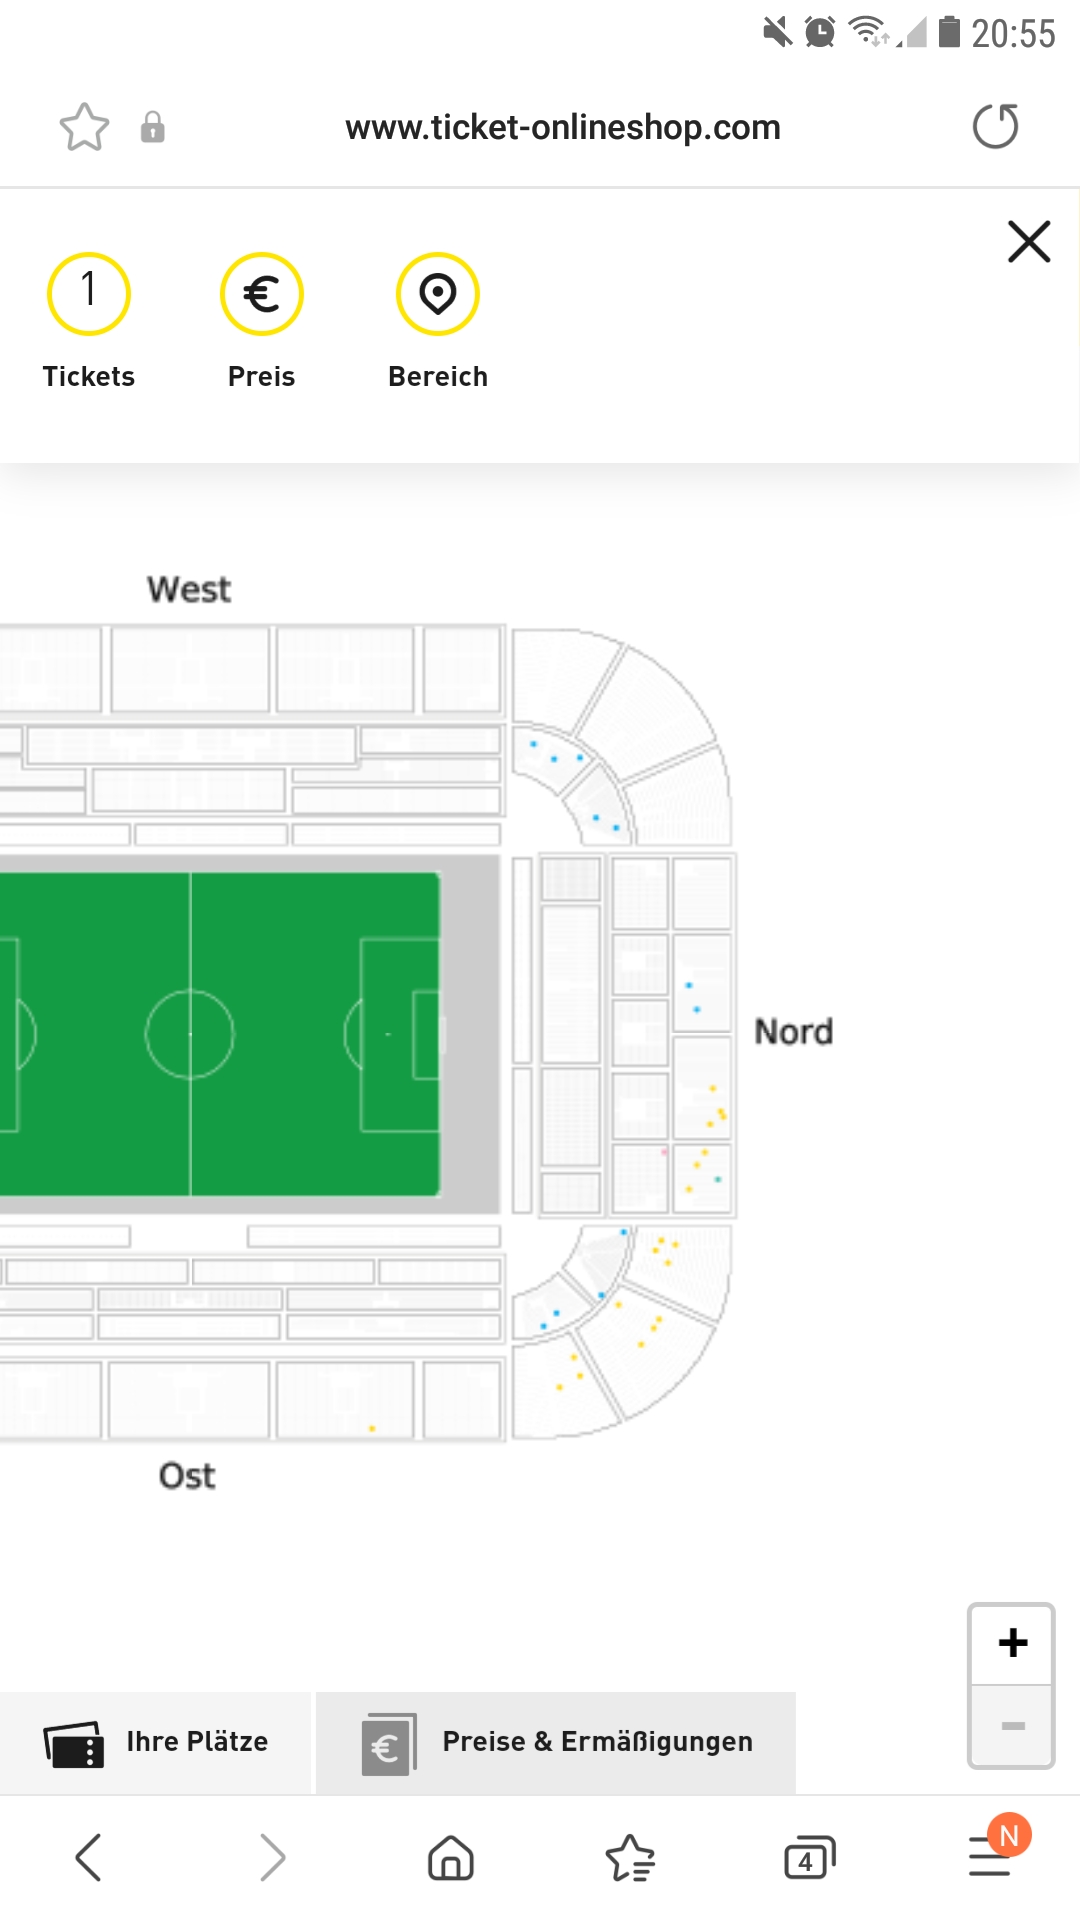This screenshot has height=1920, width=1080.
Task: Select the Nord stand label
Action: pos(793,1032)
